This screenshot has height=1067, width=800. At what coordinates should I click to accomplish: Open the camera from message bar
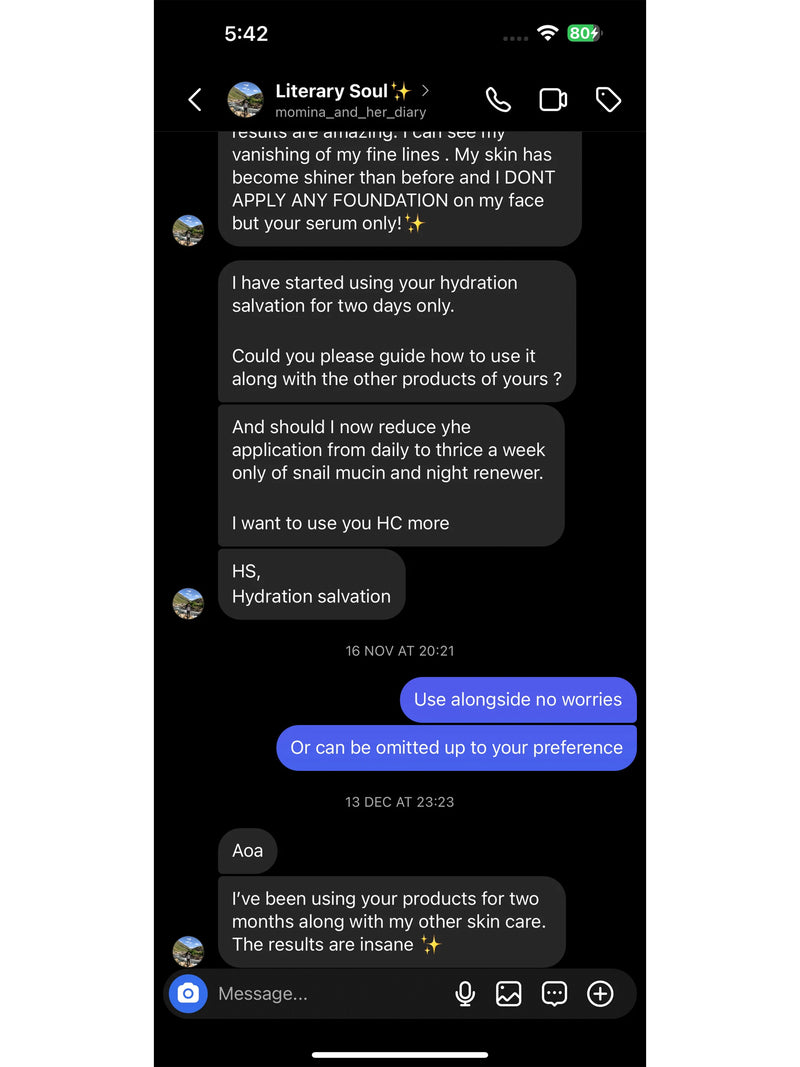(188, 993)
